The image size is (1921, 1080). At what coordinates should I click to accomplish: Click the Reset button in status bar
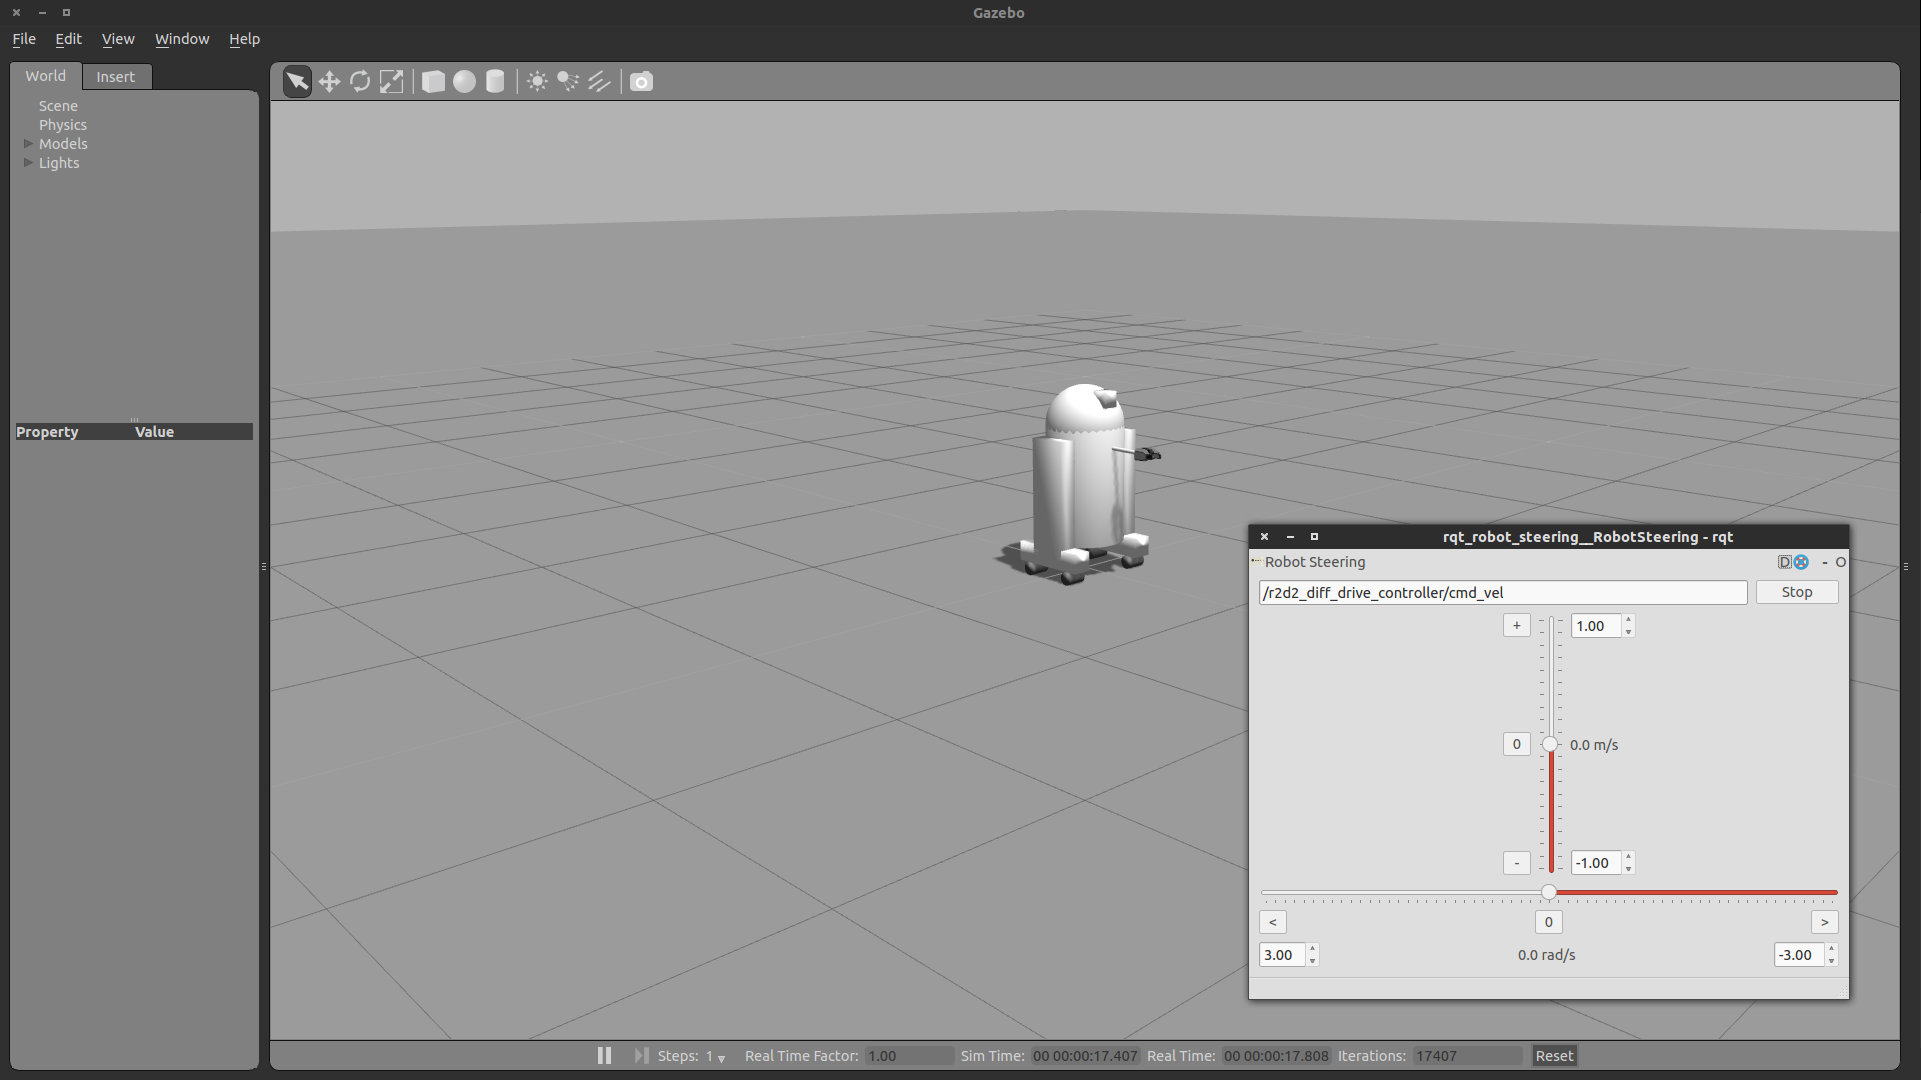pos(1554,1055)
